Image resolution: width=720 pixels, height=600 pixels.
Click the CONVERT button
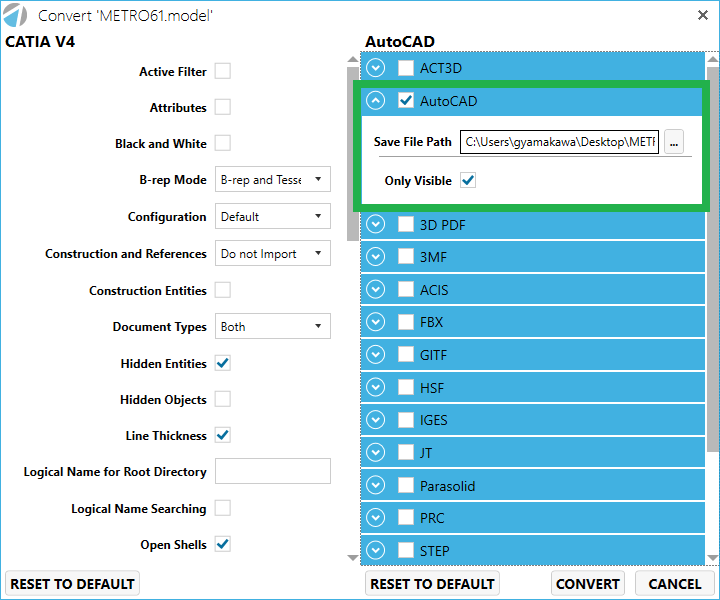point(588,583)
